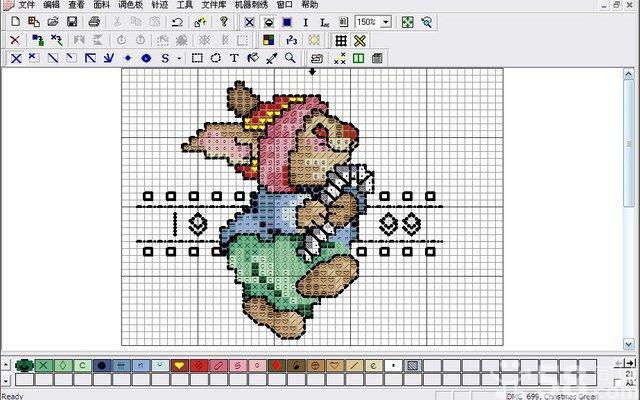Open the 150% zoom level dropdown

386,22
